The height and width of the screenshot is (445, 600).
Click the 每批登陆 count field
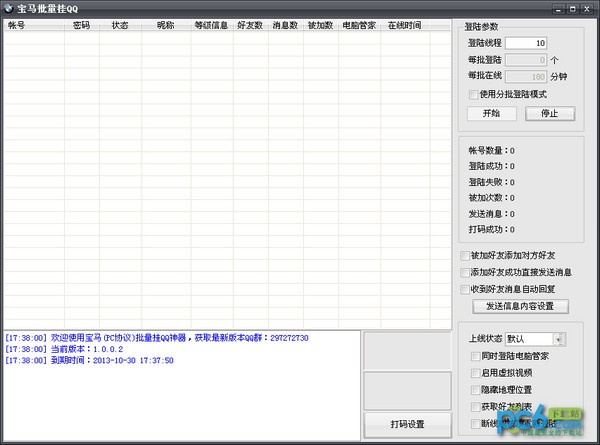526,60
